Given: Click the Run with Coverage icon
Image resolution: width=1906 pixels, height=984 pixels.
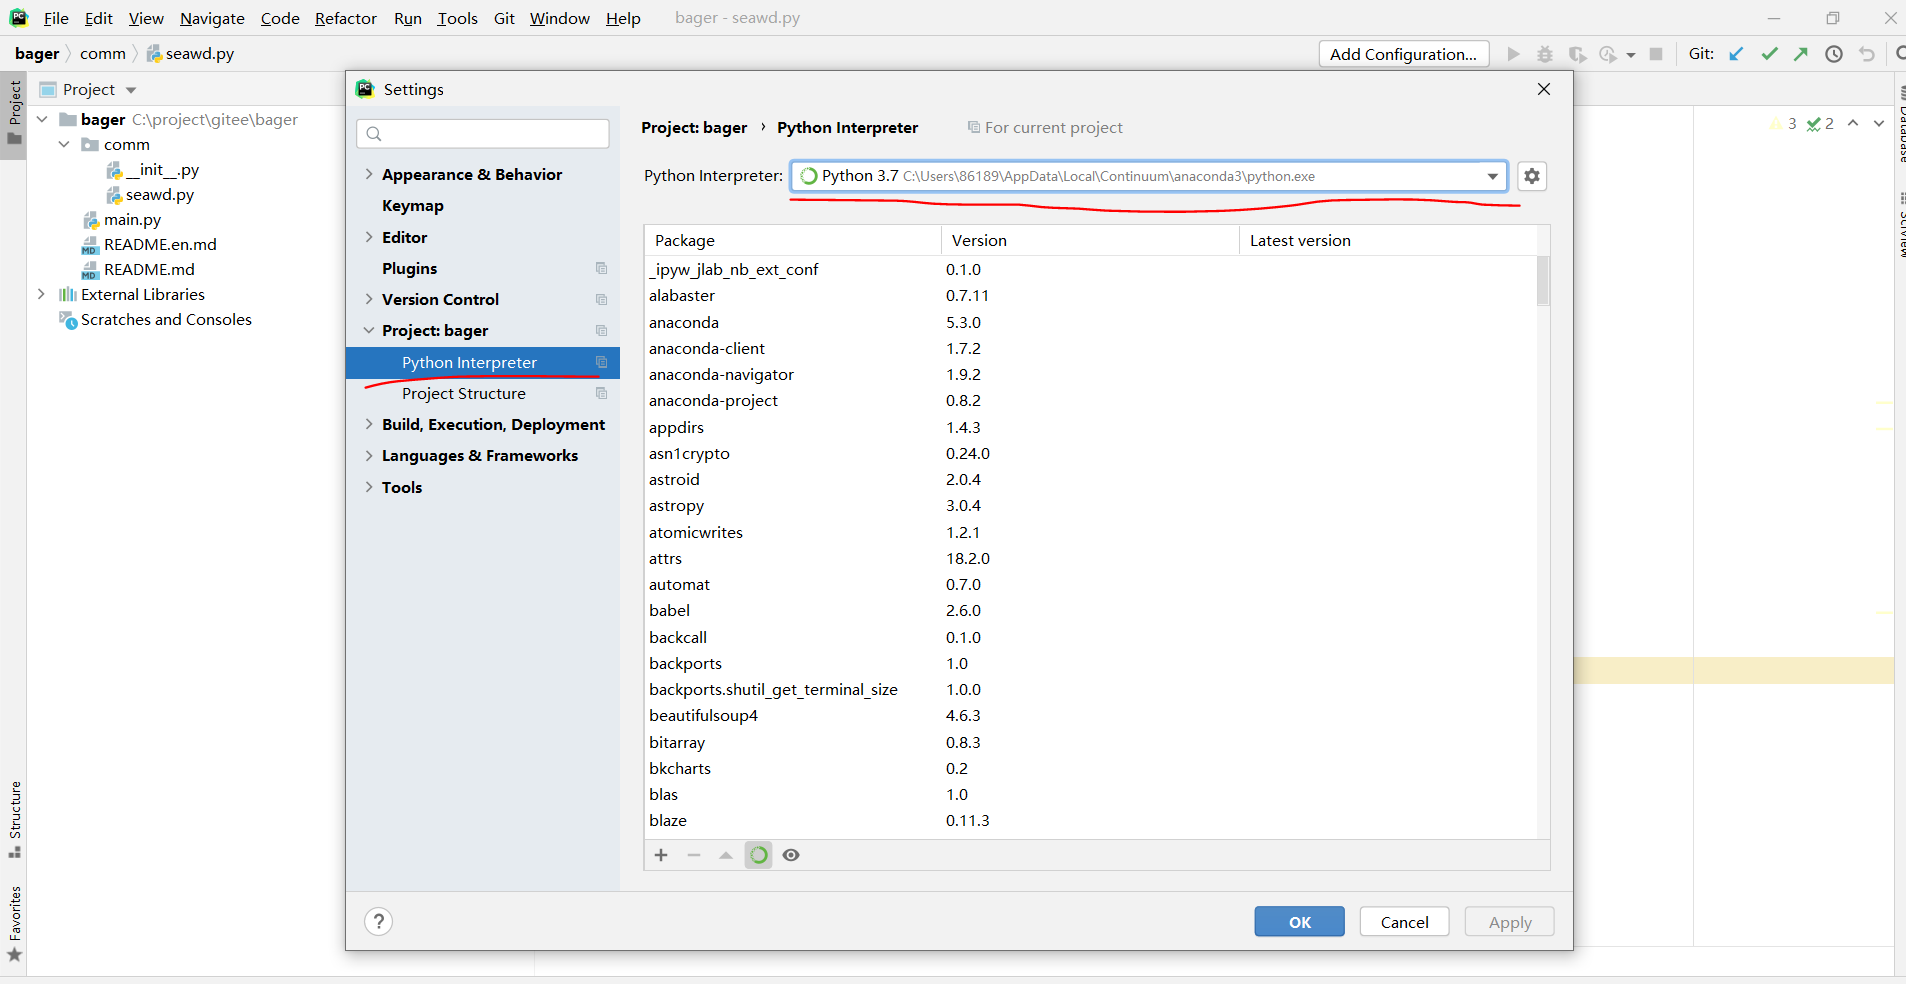Looking at the screenshot, I should (x=1577, y=54).
